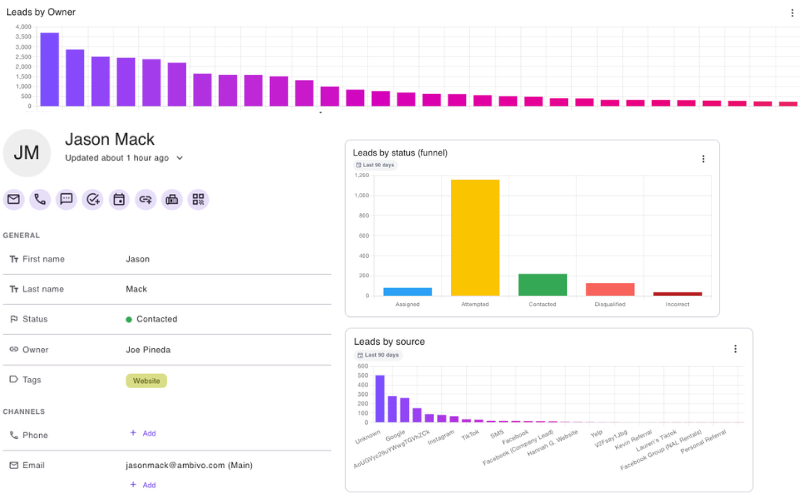The height and width of the screenshot is (500, 800).
Task: Select the green Contacted bar in funnel chart
Action: click(542, 285)
